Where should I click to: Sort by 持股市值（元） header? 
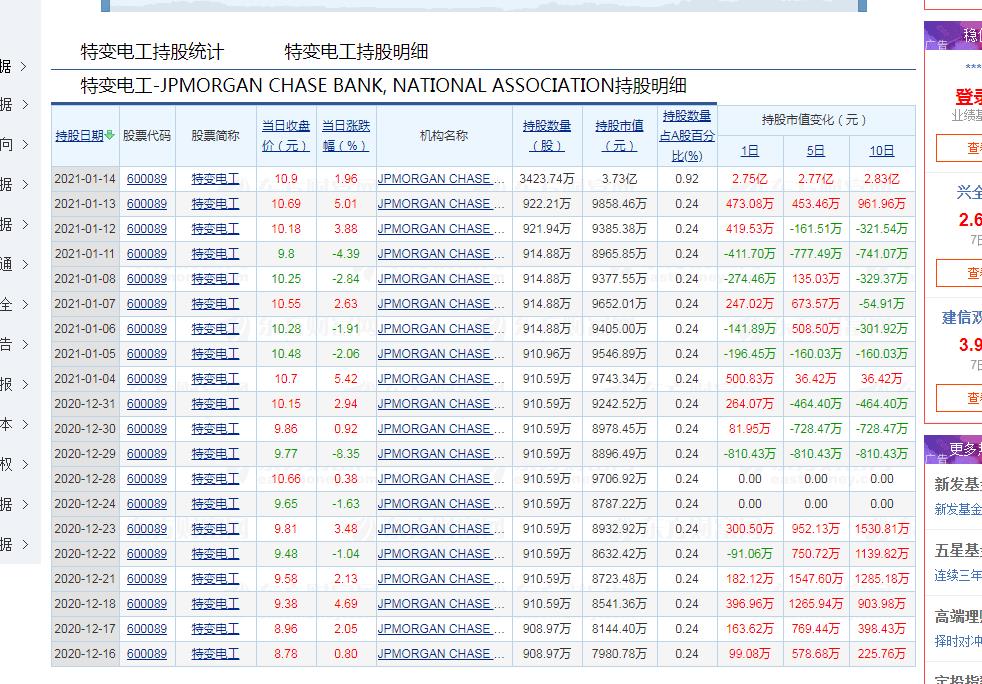tap(619, 135)
